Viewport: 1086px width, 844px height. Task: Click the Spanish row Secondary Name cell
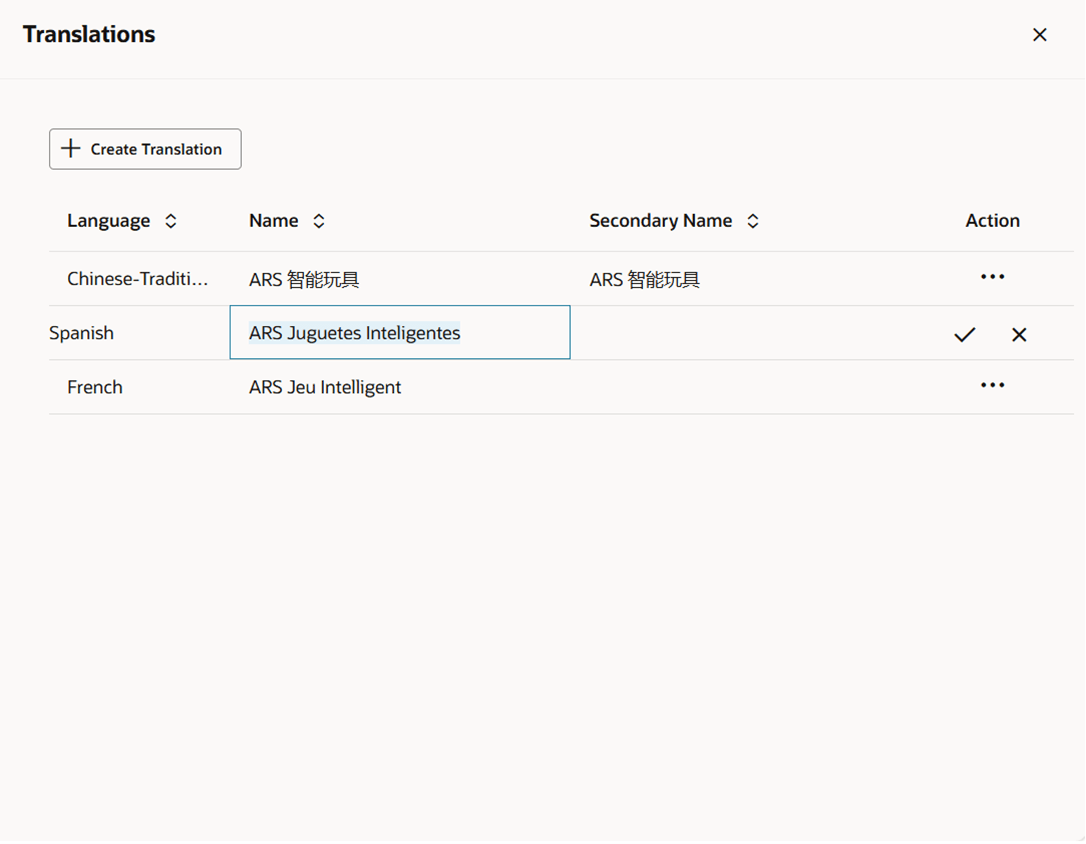(751, 333)
